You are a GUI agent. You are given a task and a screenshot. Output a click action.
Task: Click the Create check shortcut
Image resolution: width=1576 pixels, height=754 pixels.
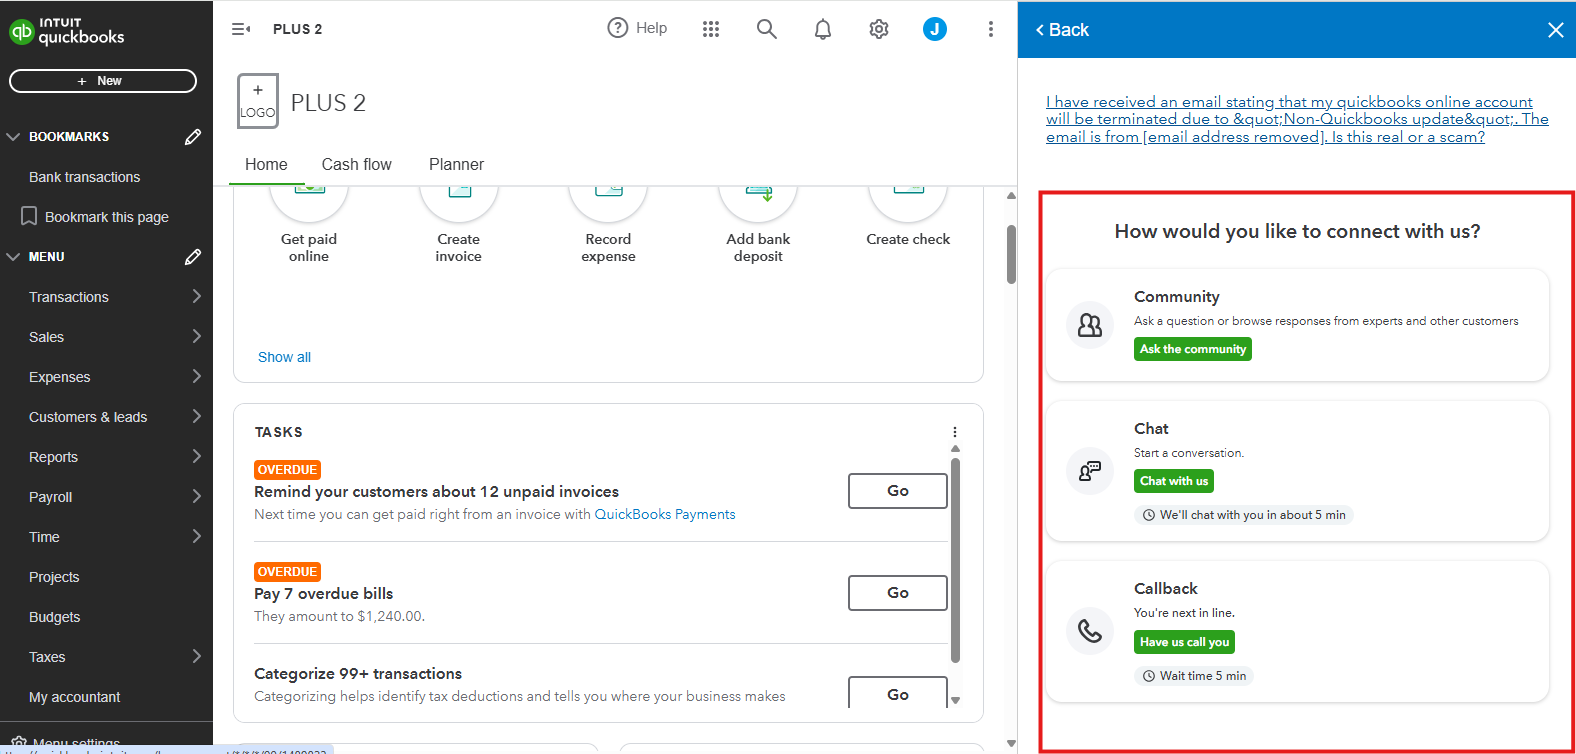click(x=909, y=217)
